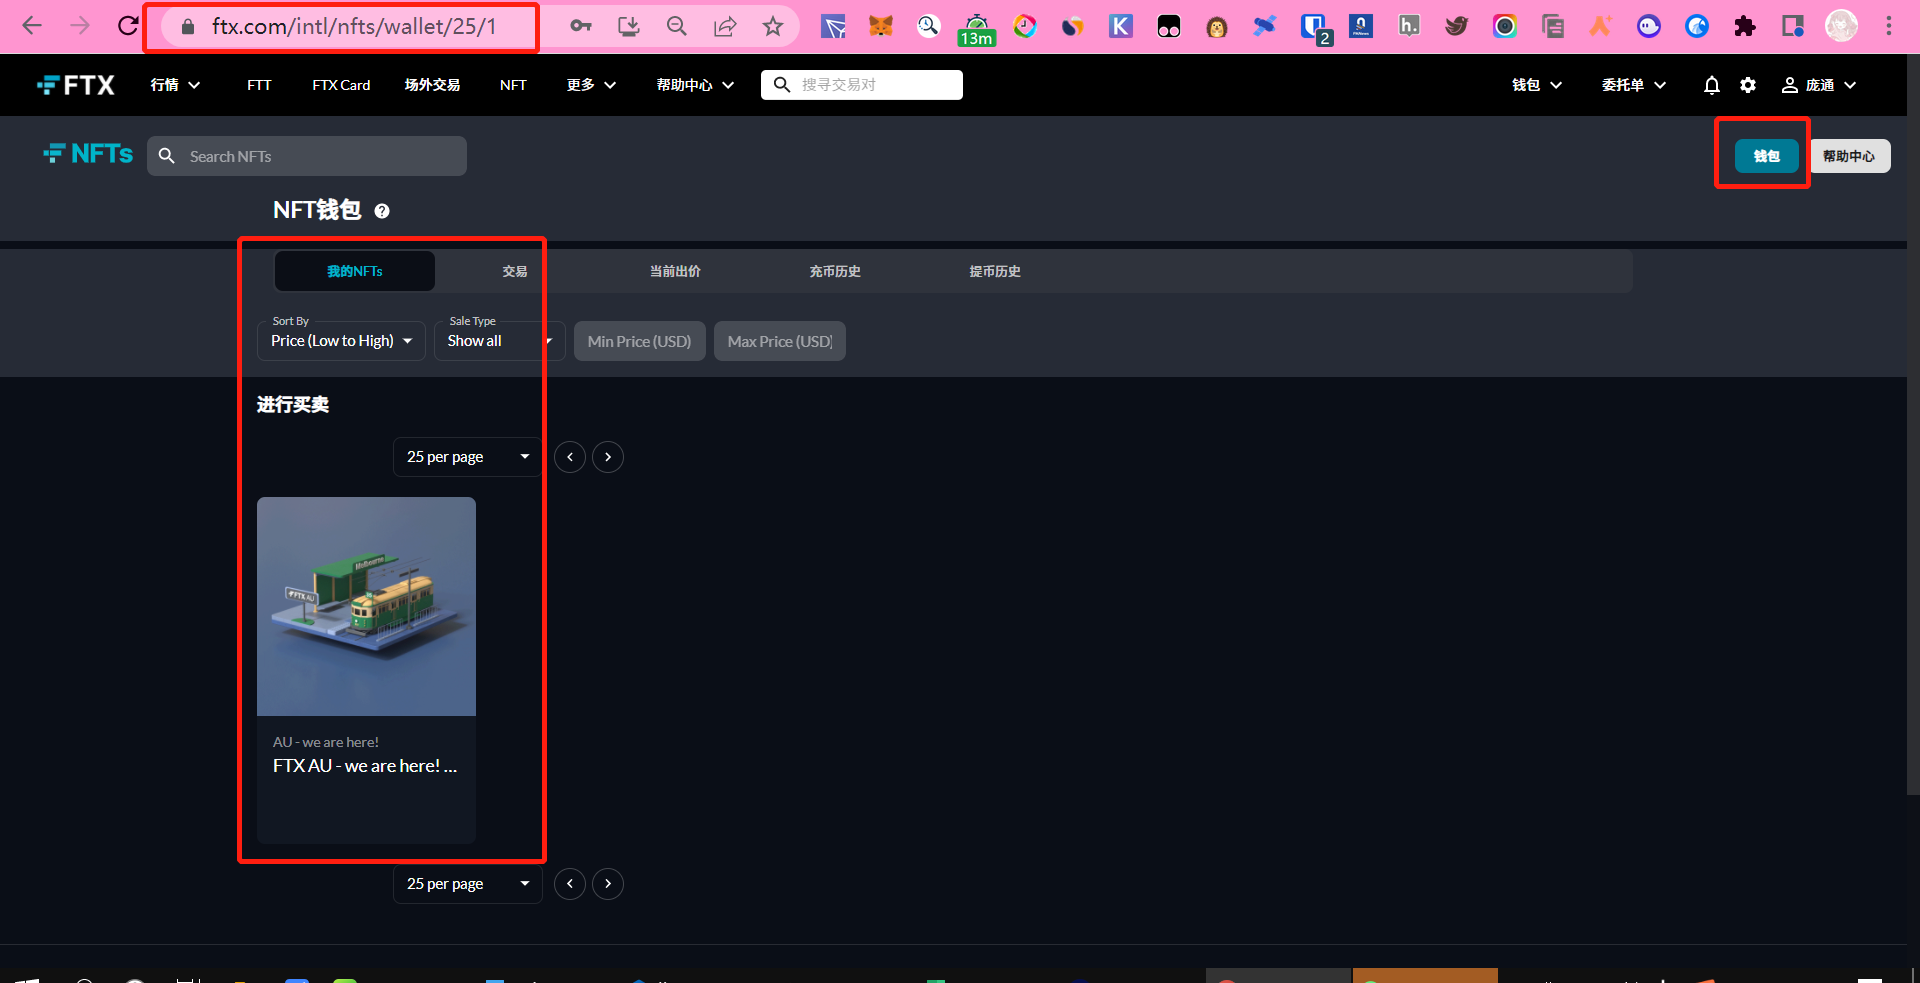Go to previous page with upper arrow
This screenshot has width=1920, height=983.
(x=570, y=457)
